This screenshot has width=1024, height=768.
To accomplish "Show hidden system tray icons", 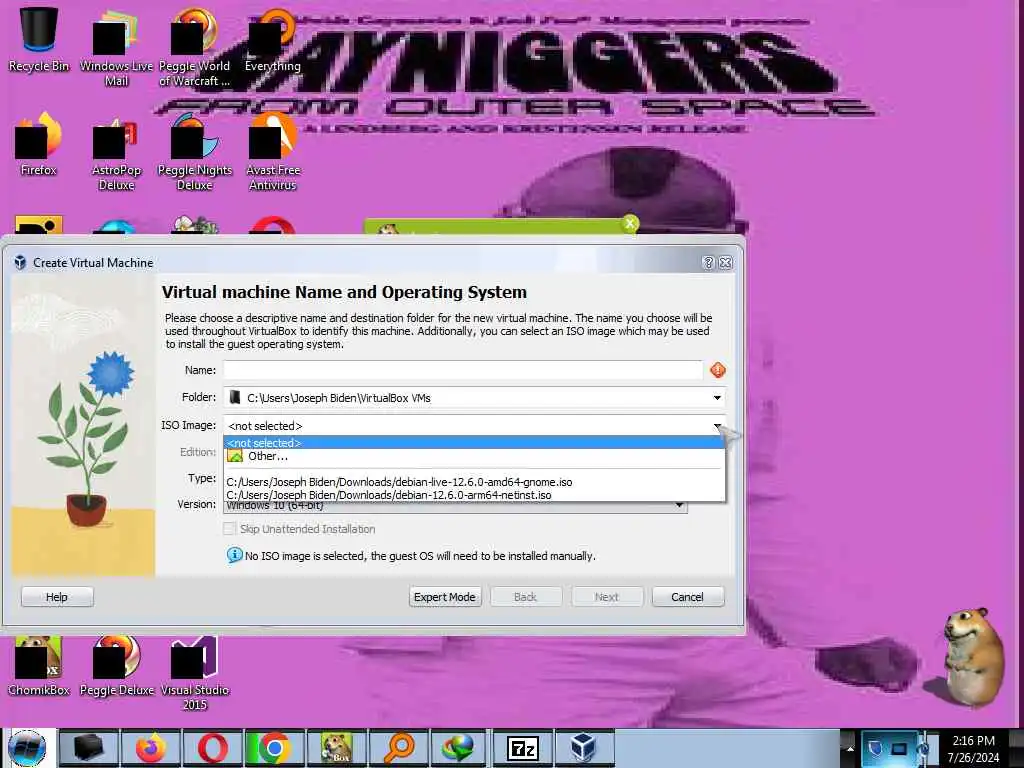I will pyautogui.click(x=850, y=749).
